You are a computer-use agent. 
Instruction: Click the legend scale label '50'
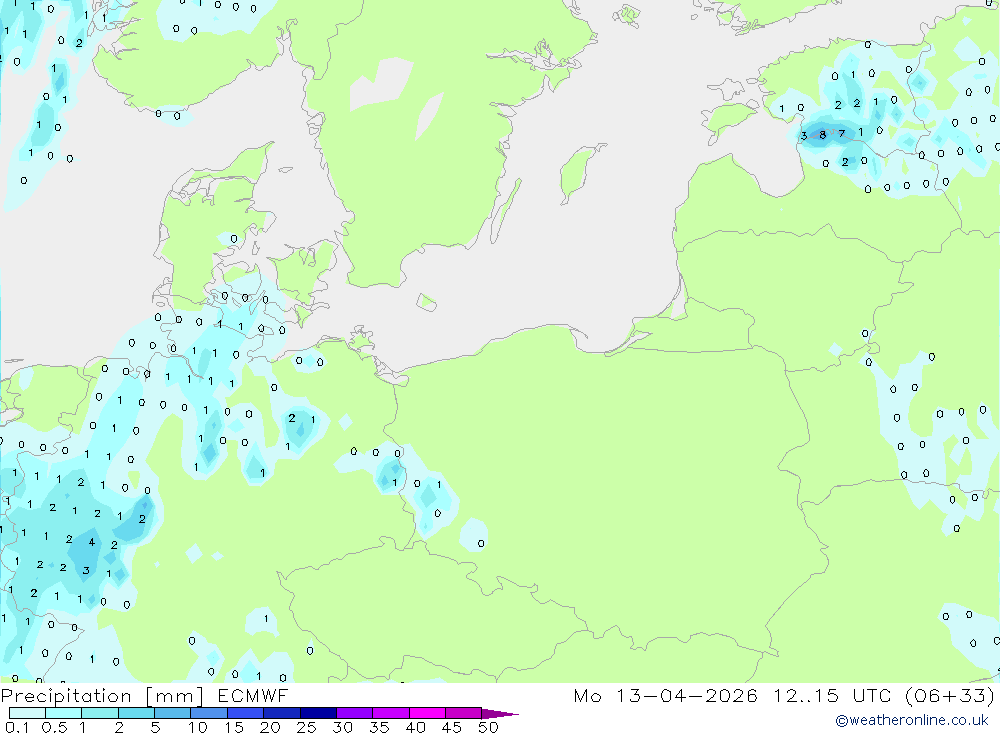point(489,727)
